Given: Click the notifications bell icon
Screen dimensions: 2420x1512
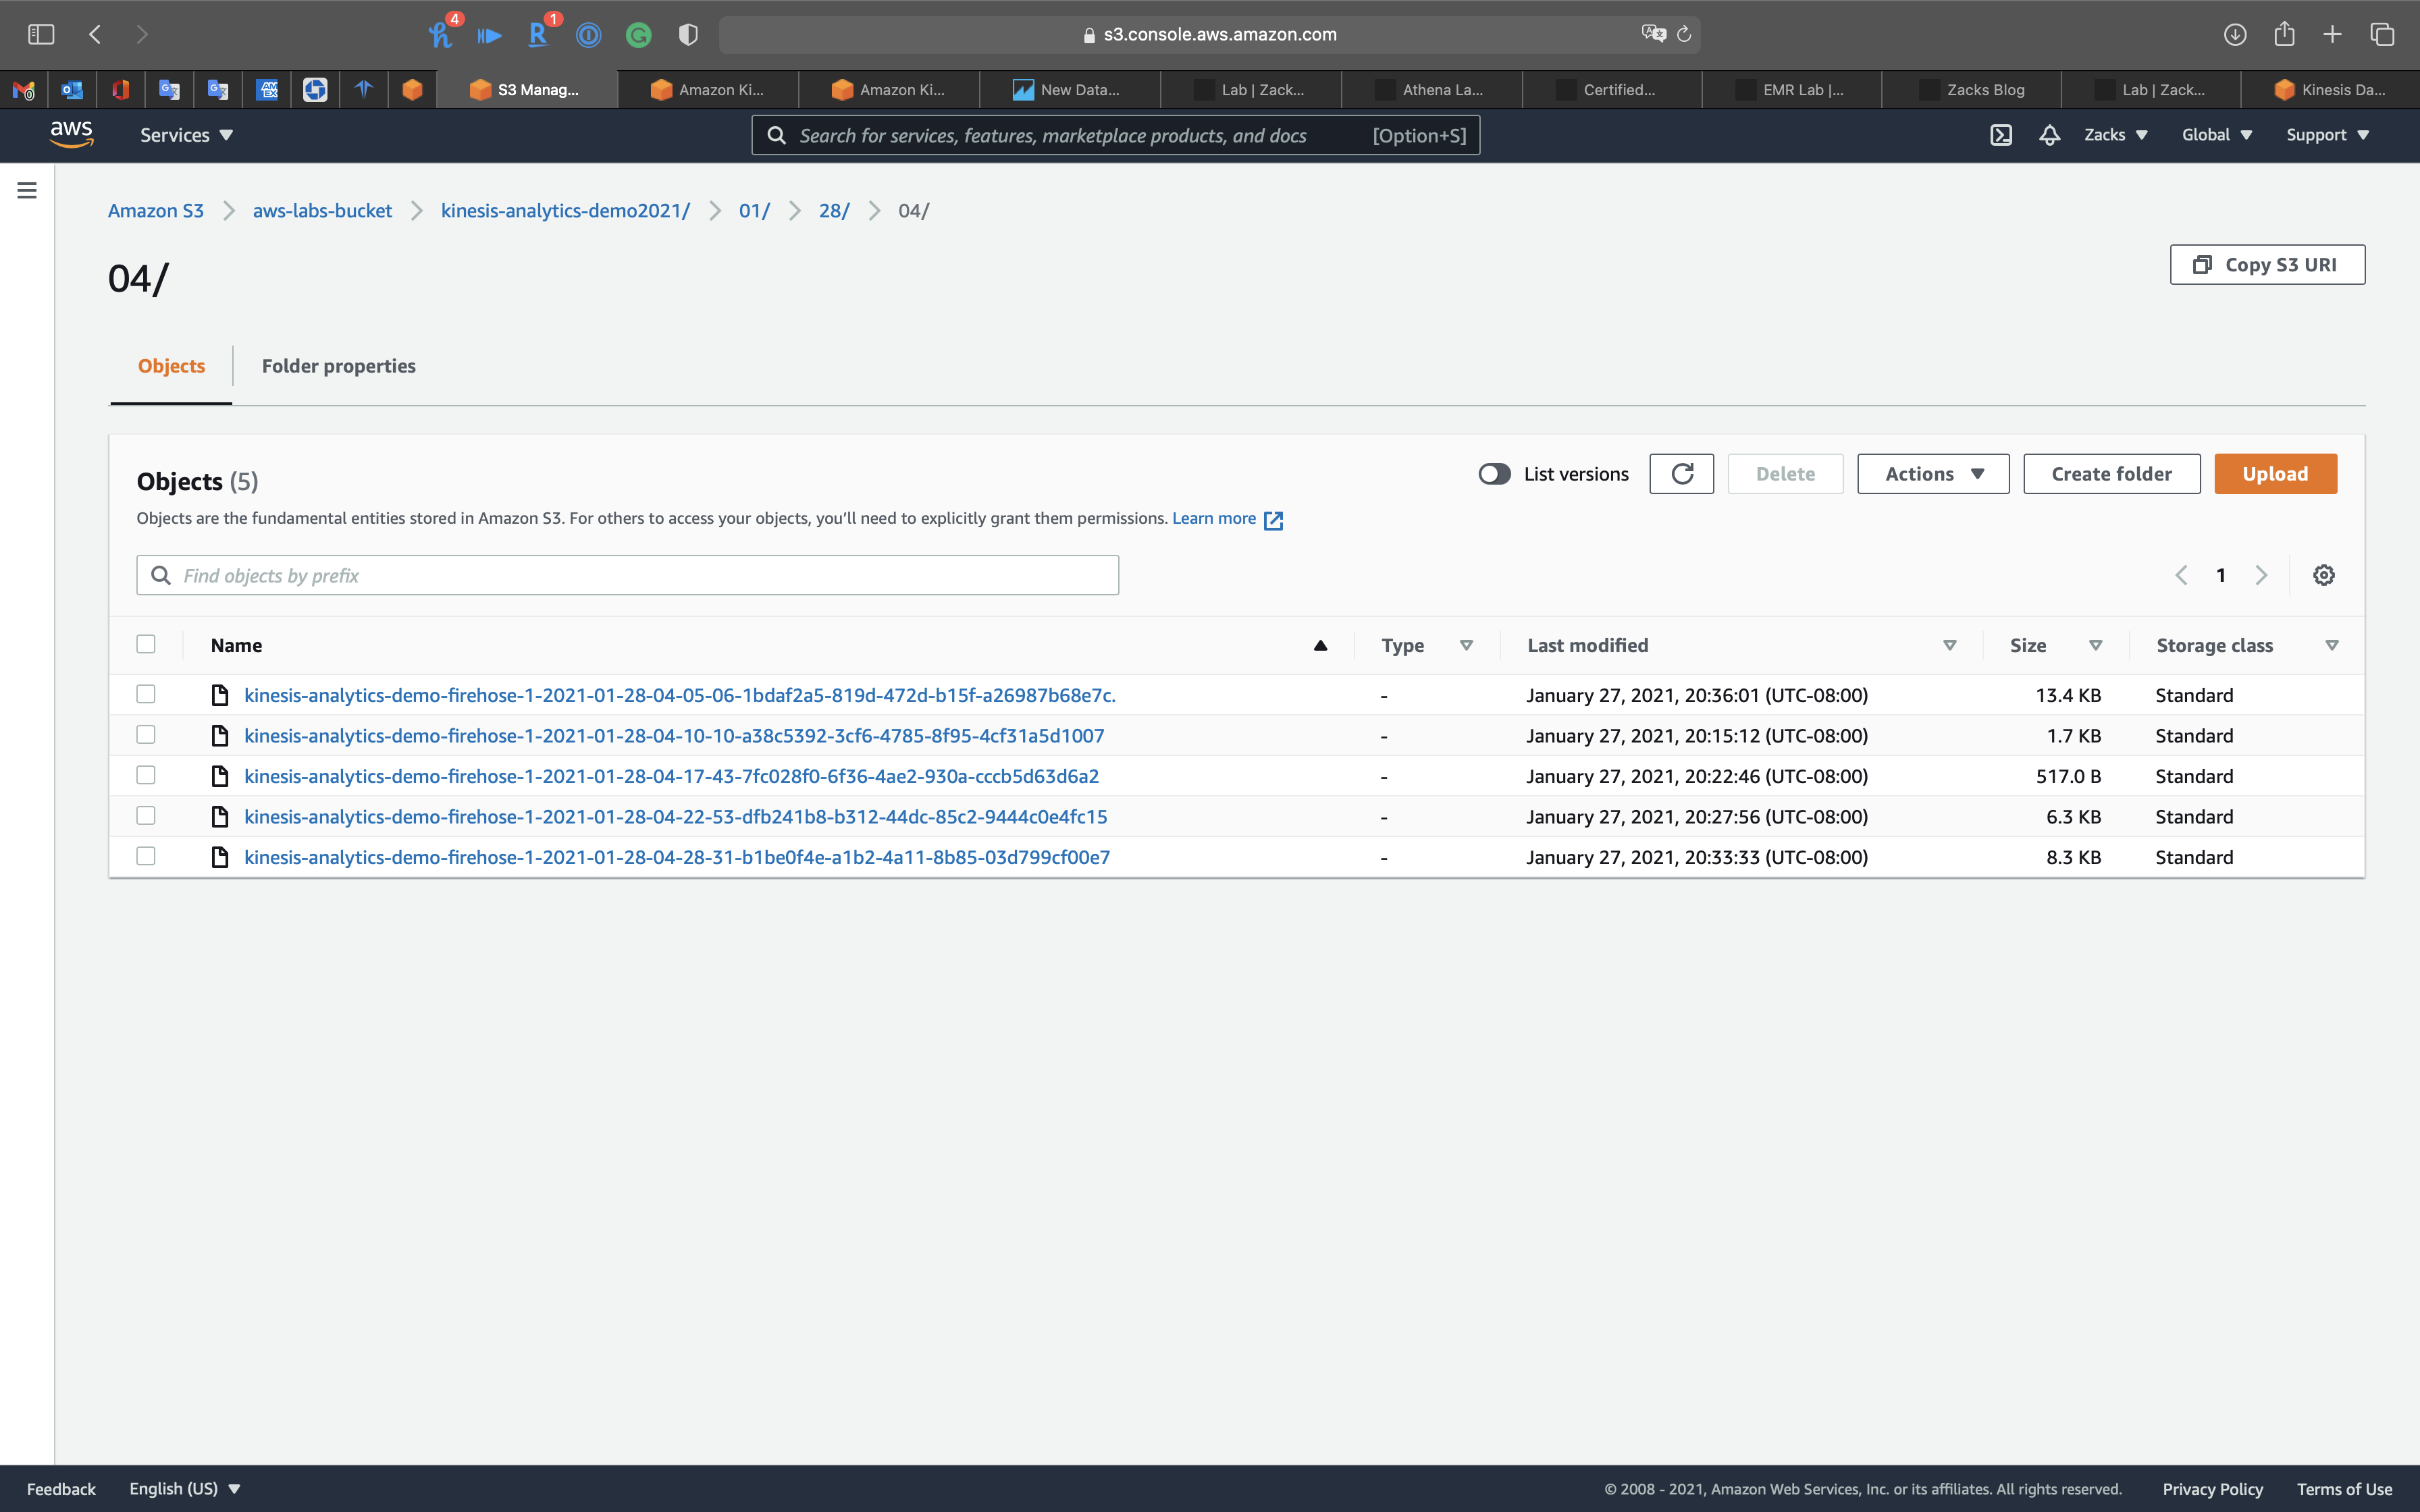Looking at the screenshot, I should point(2049,135).
